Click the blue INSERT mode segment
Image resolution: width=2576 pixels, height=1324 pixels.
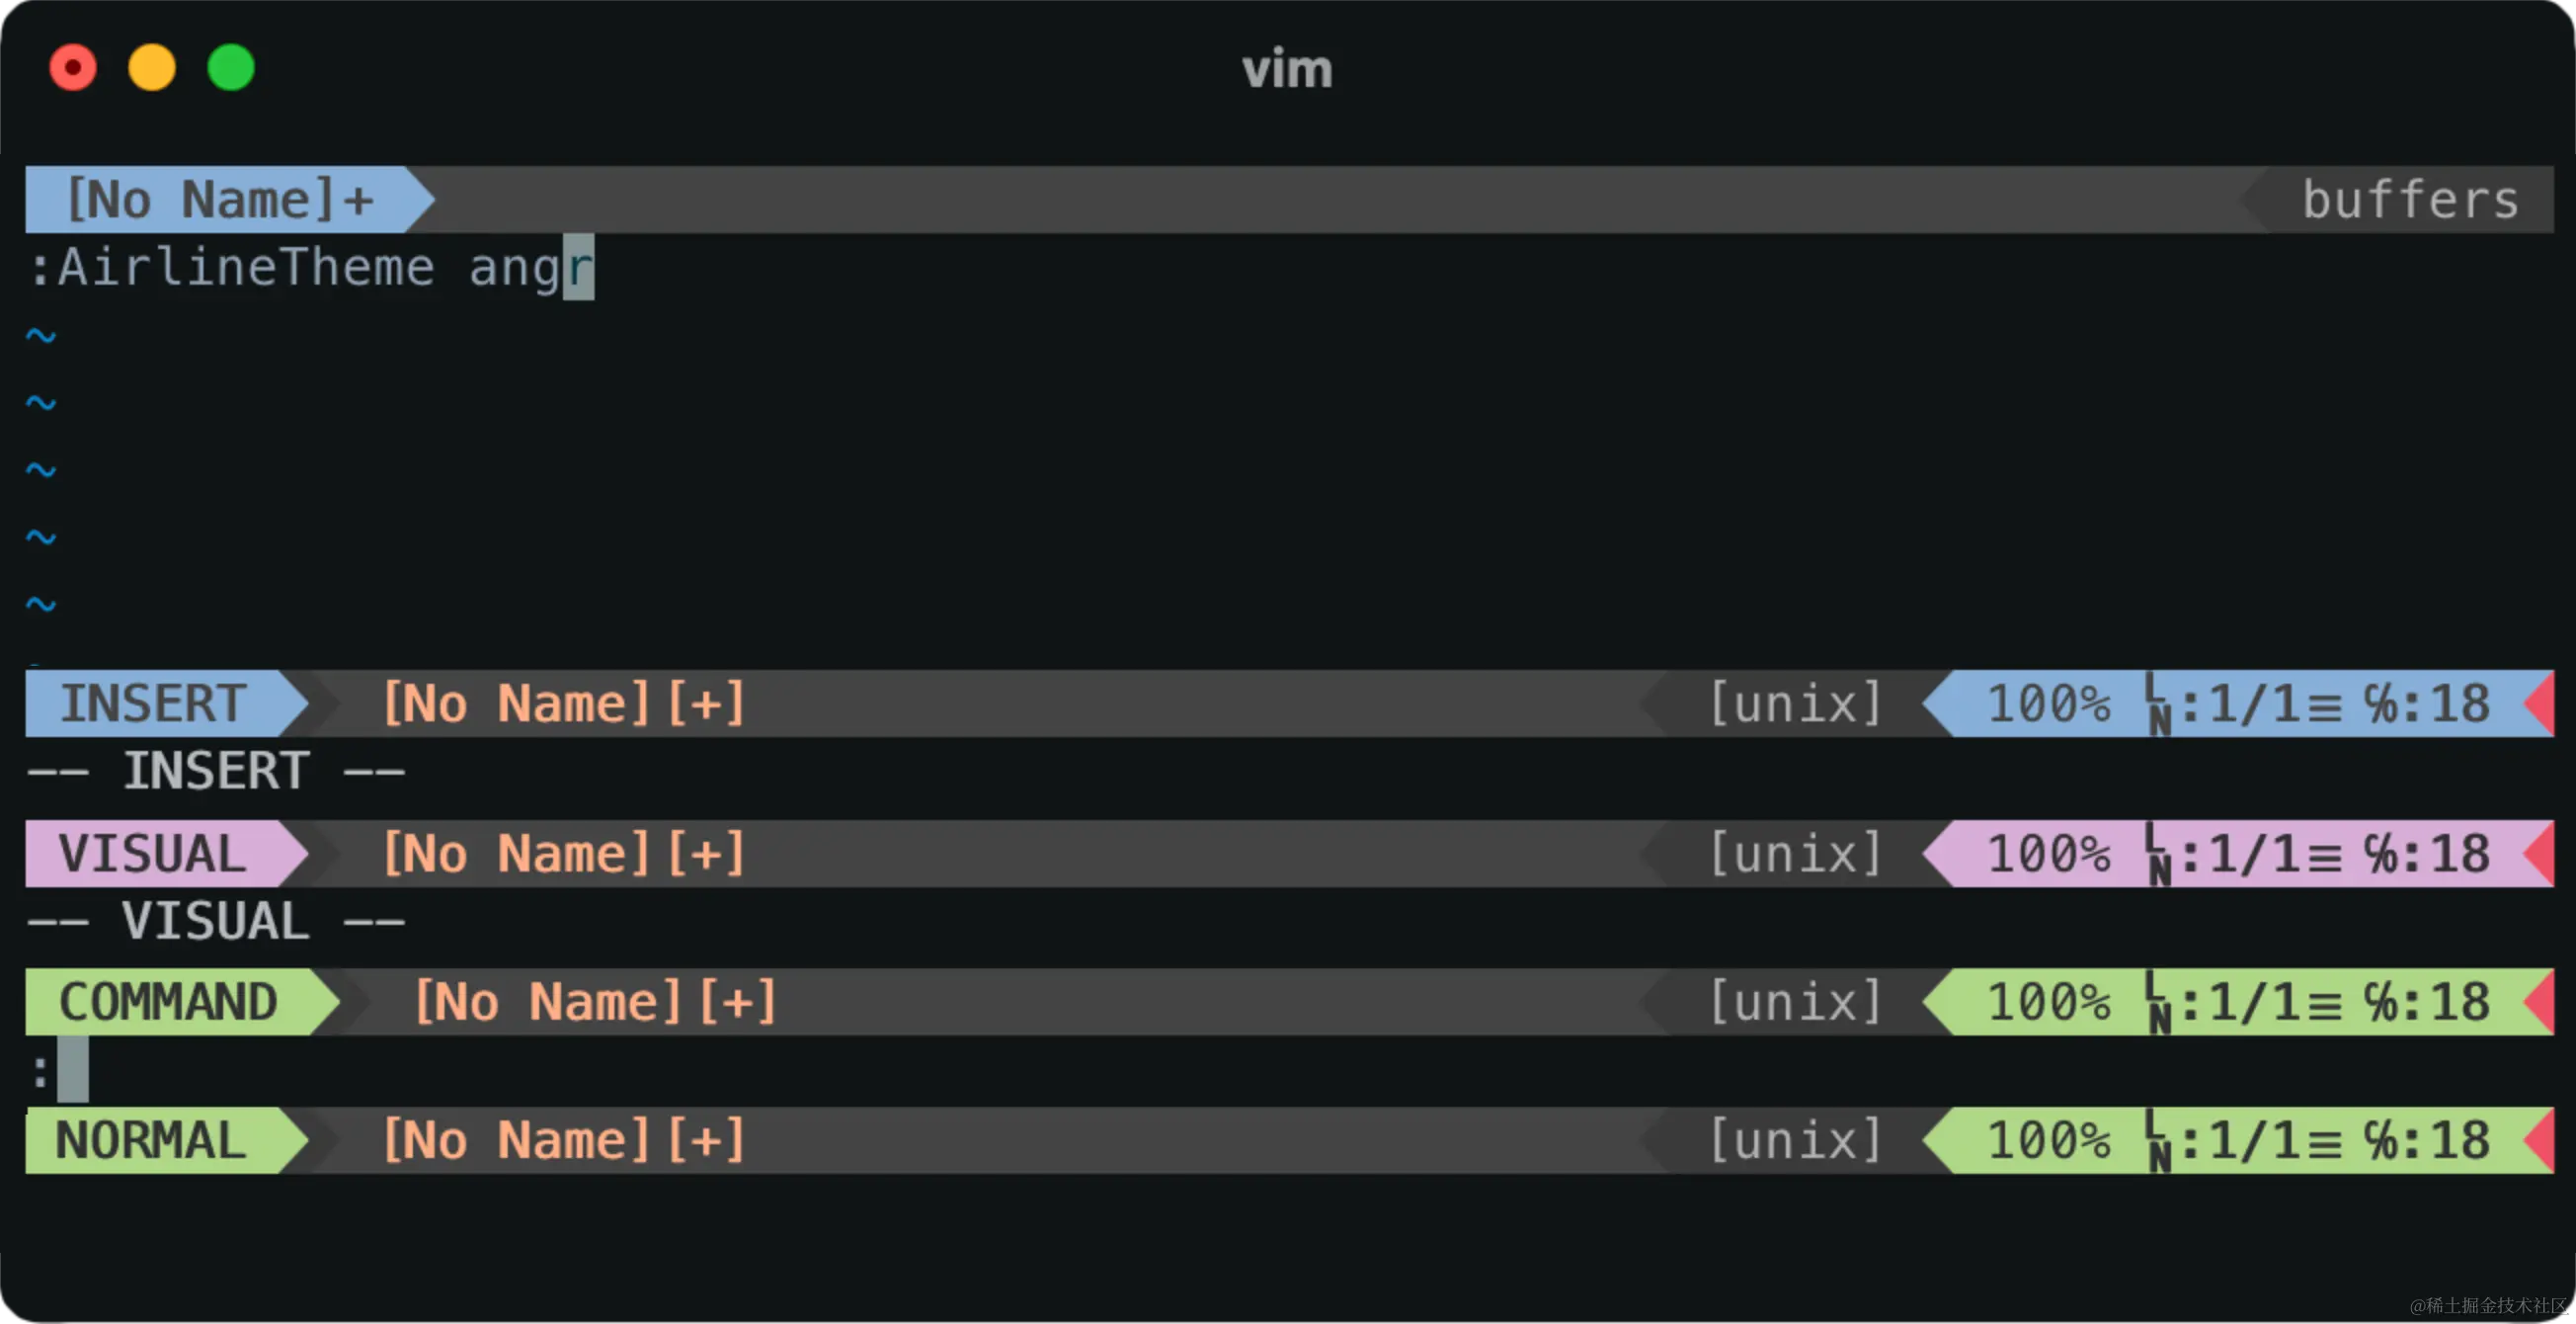(154, 704)
